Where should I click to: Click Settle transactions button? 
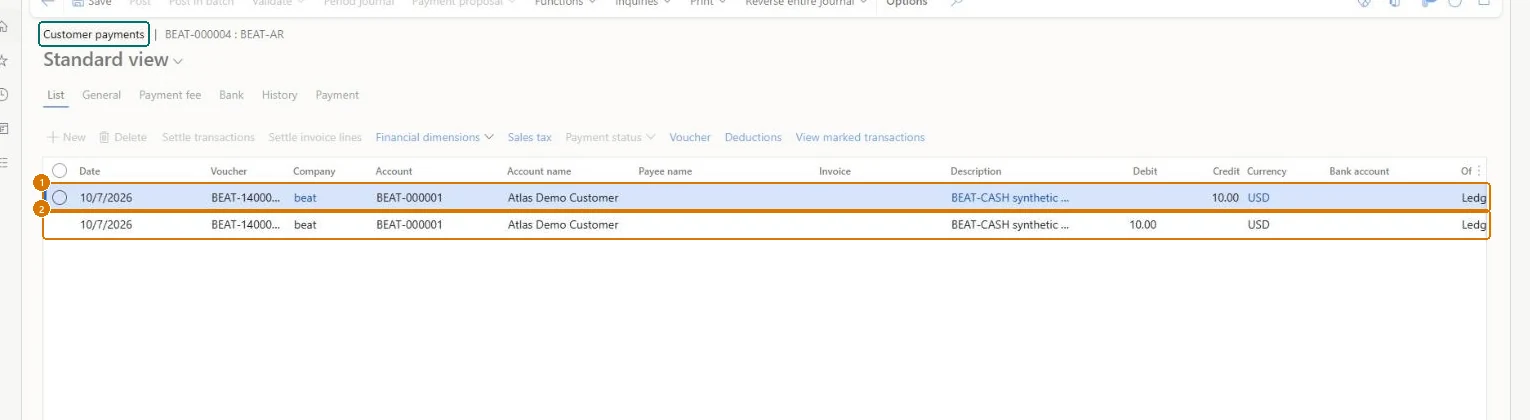click(x=208, y=137)
